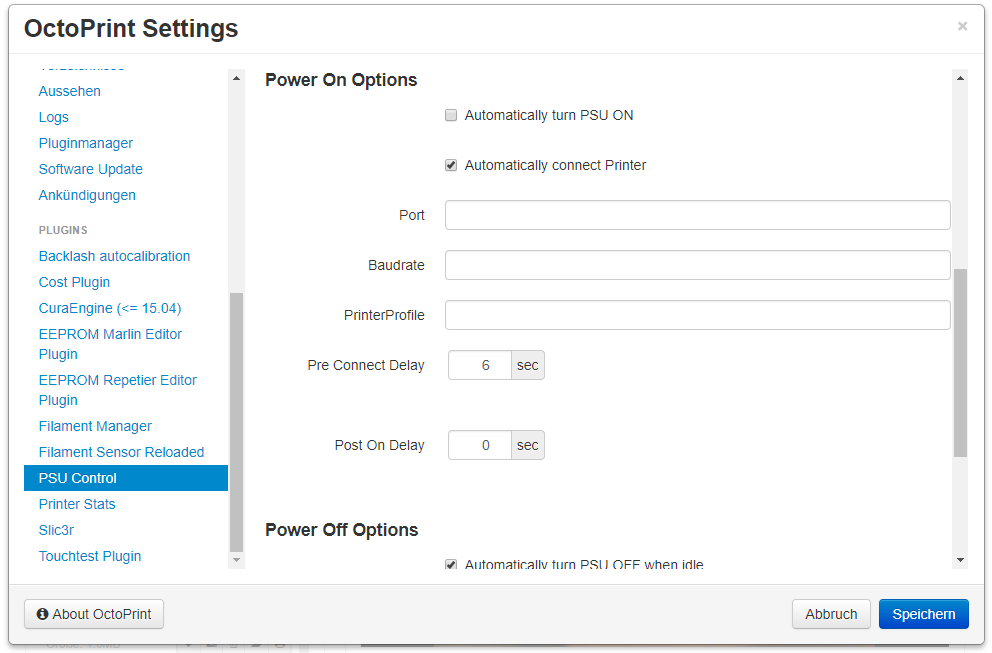Click sidebar scrollbar thumb

pyautogui.click(x=236, y=422)
